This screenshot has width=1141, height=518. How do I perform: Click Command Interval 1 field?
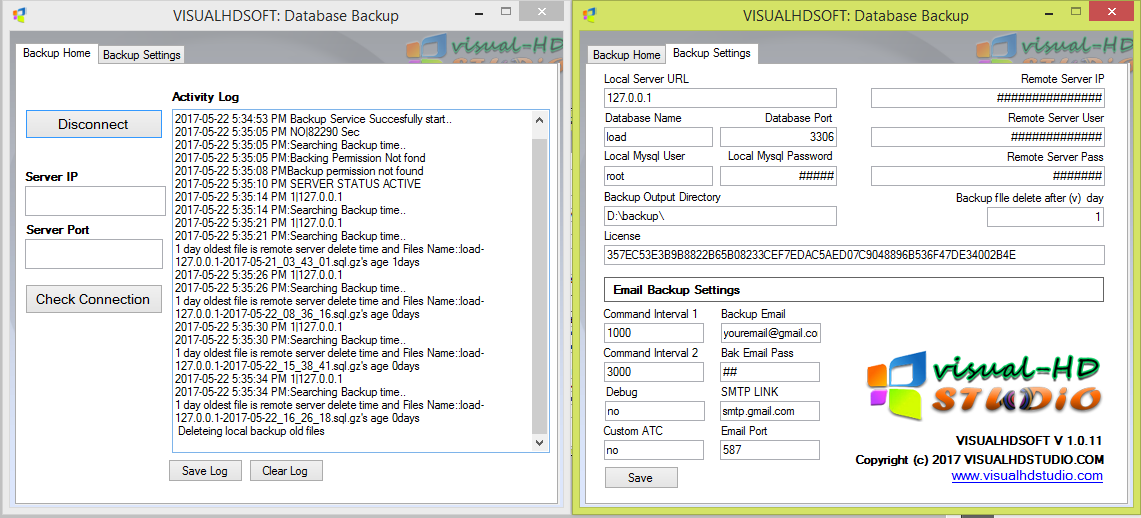[x=654, y=332]
